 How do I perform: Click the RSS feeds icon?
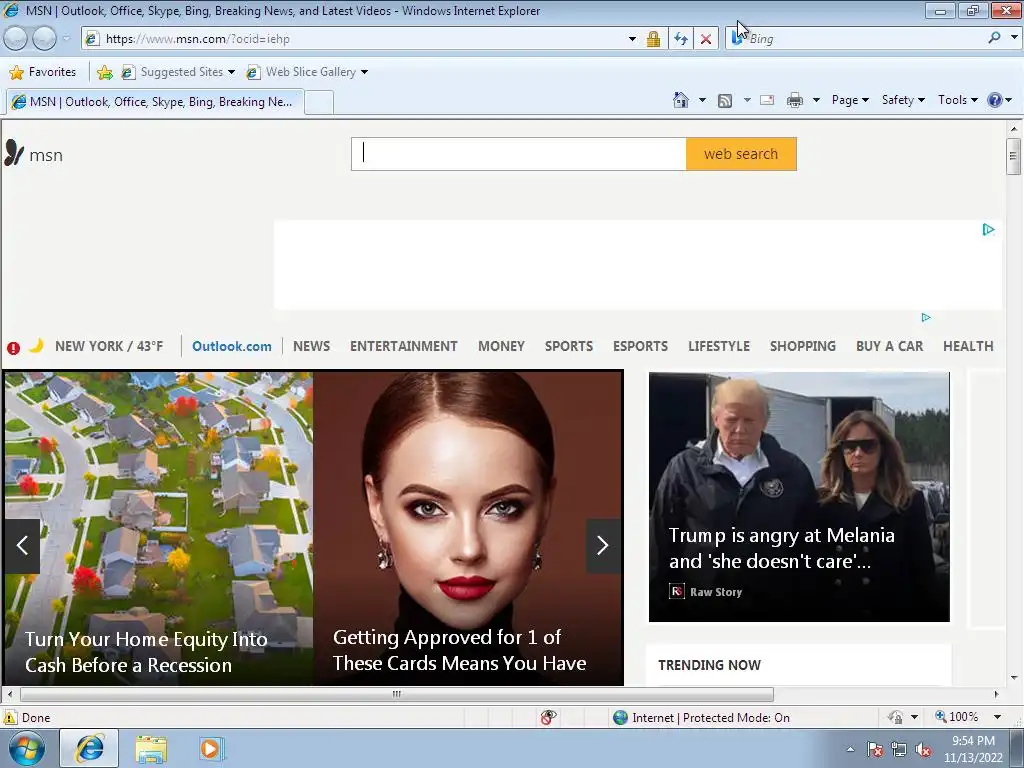click(724, 101)
